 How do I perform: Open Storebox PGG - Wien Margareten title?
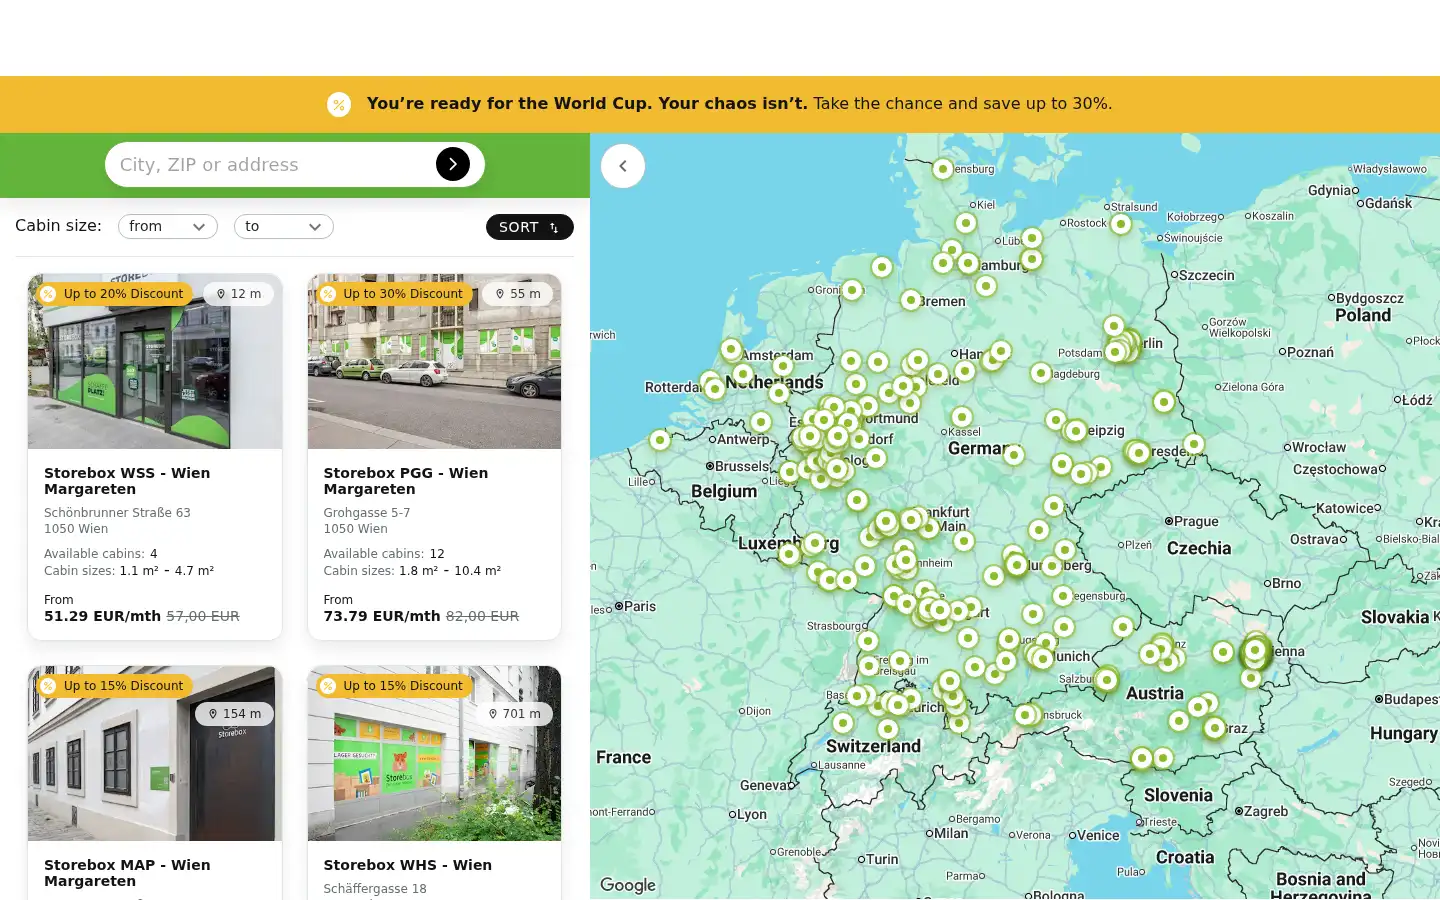click(406, 481)
